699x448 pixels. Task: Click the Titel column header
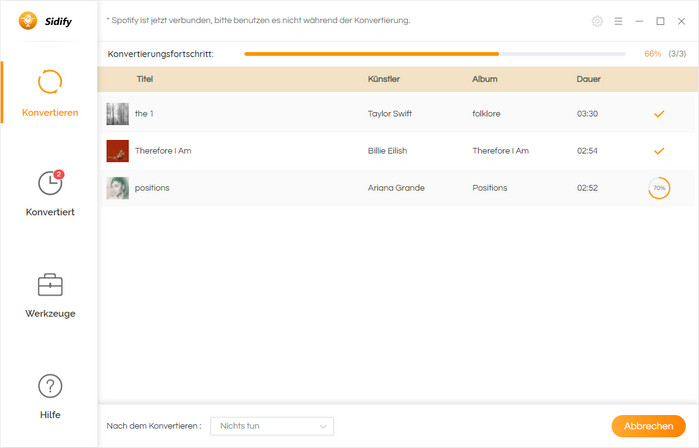click(145, 79)
